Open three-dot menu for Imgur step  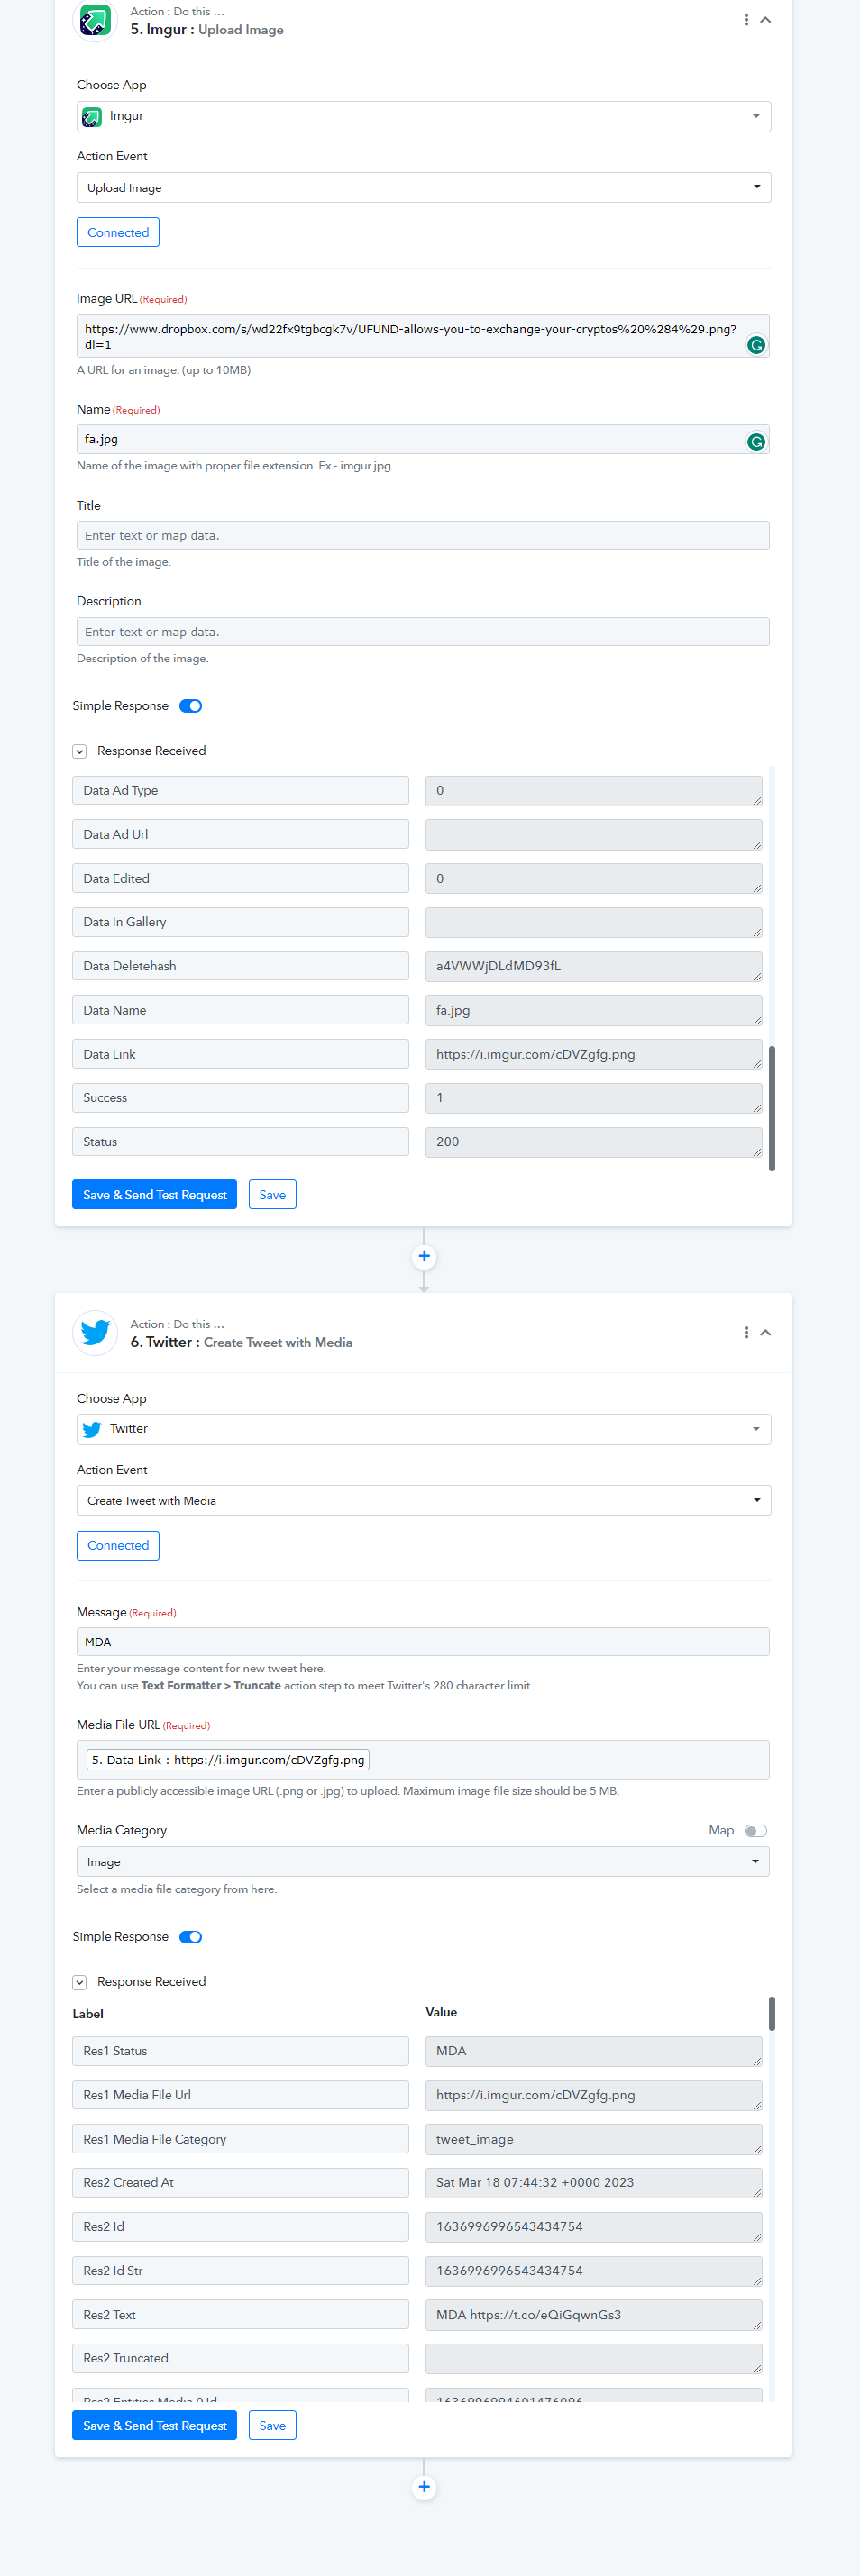pos(746,20)
